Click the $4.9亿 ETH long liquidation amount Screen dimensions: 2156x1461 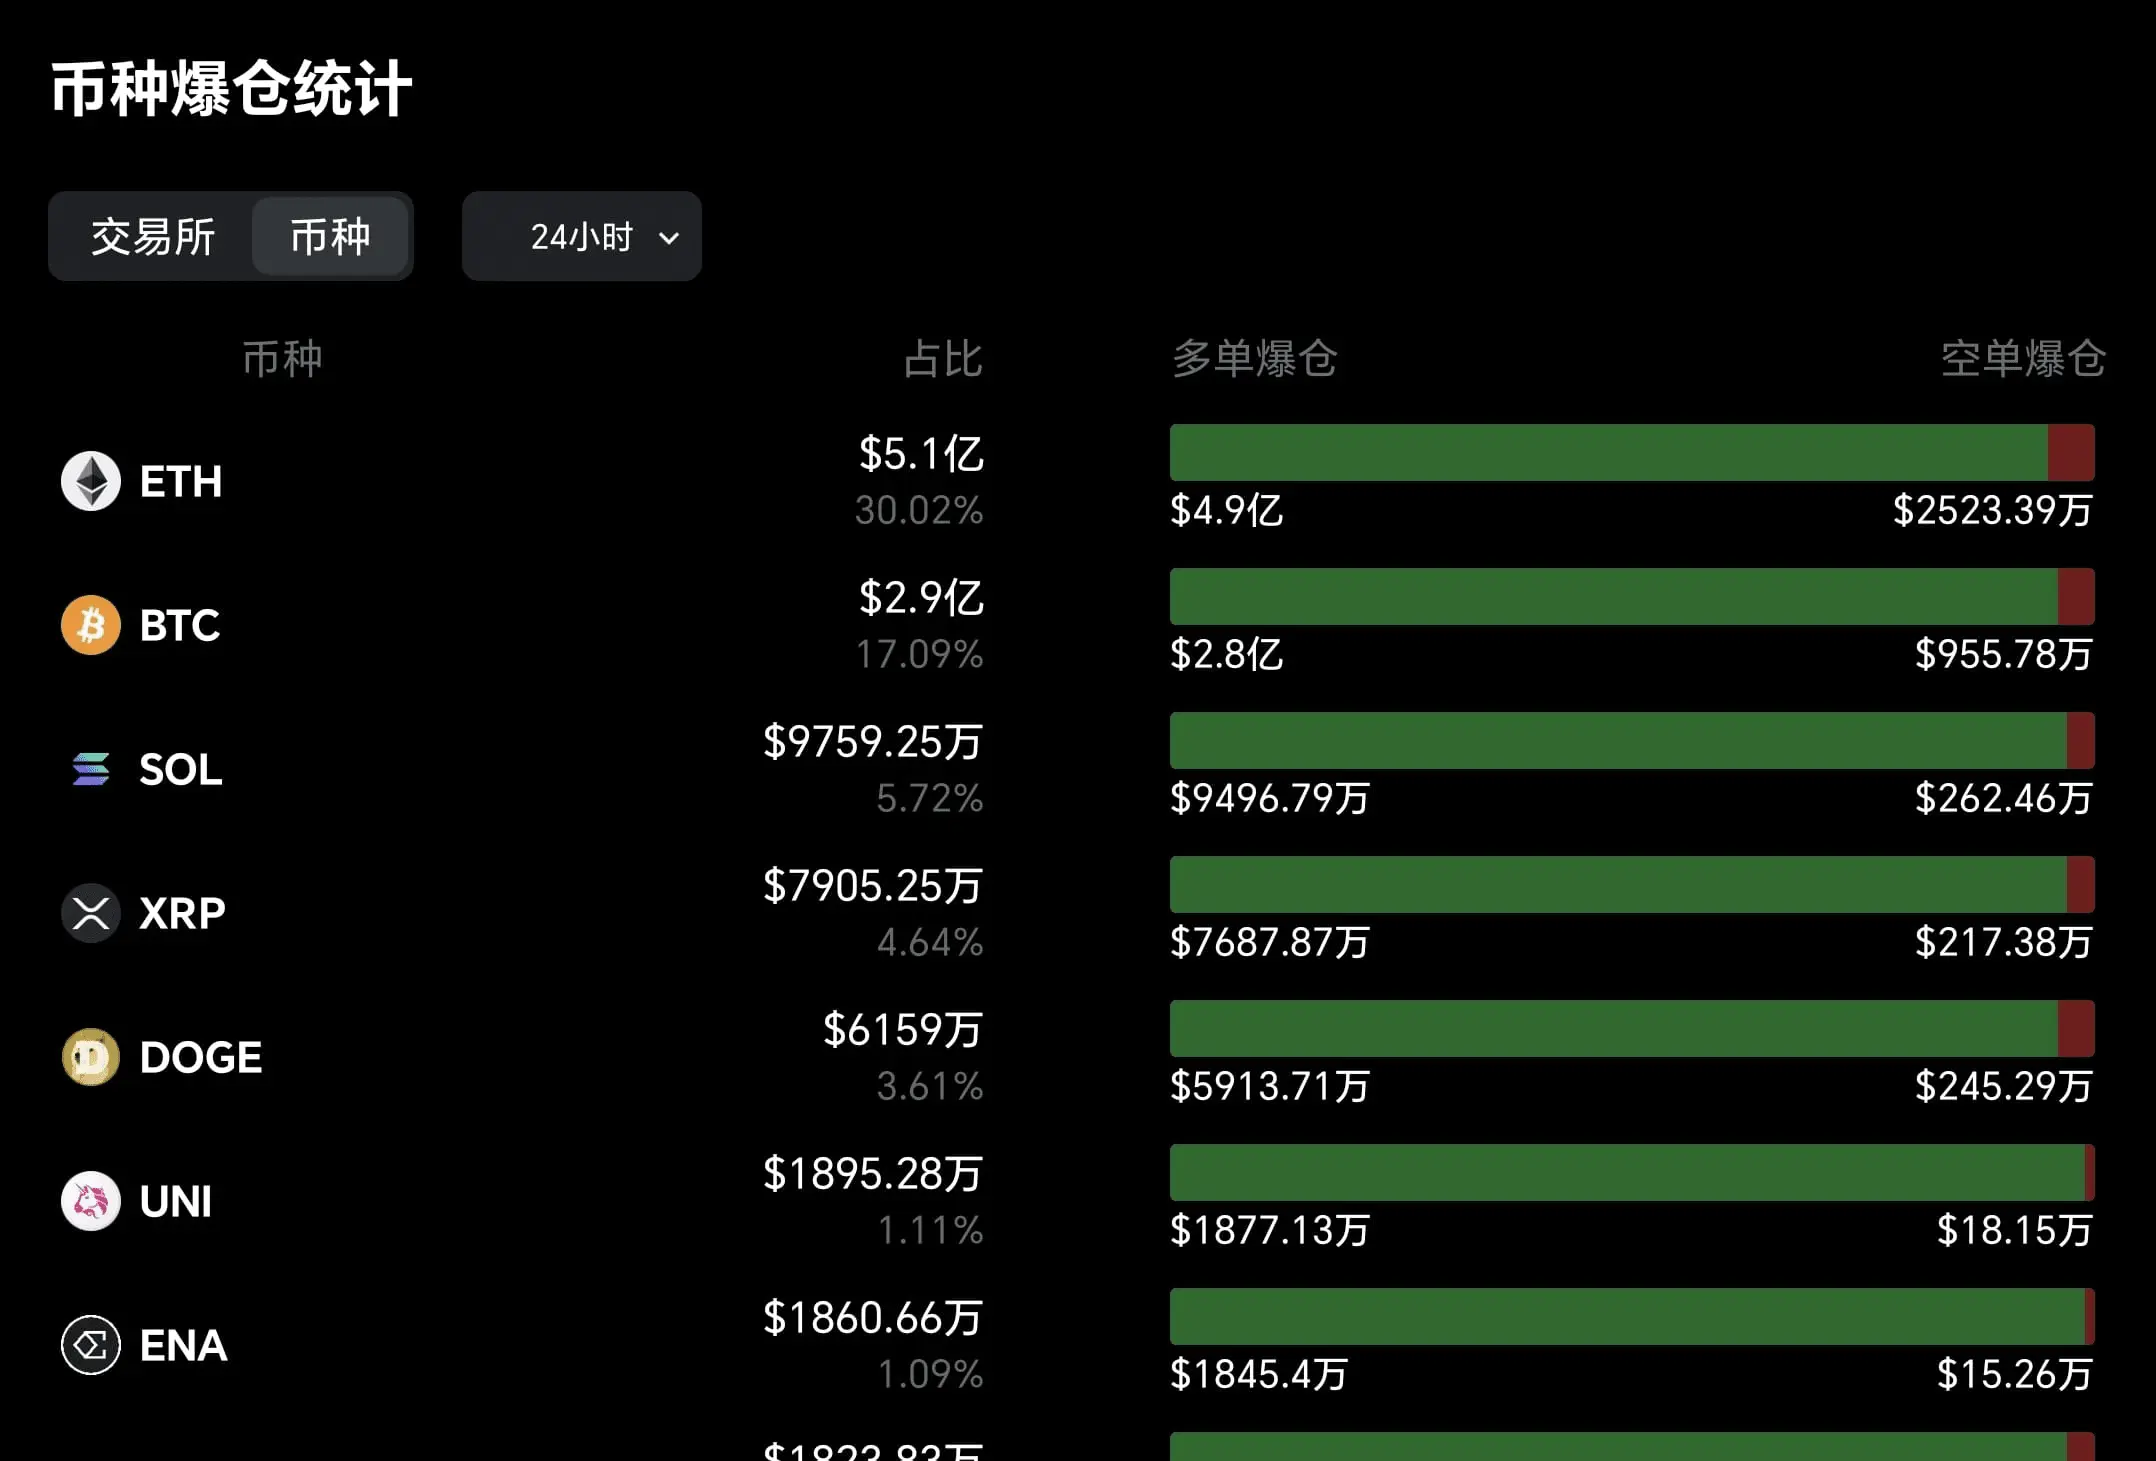(x=1226, y=511)
